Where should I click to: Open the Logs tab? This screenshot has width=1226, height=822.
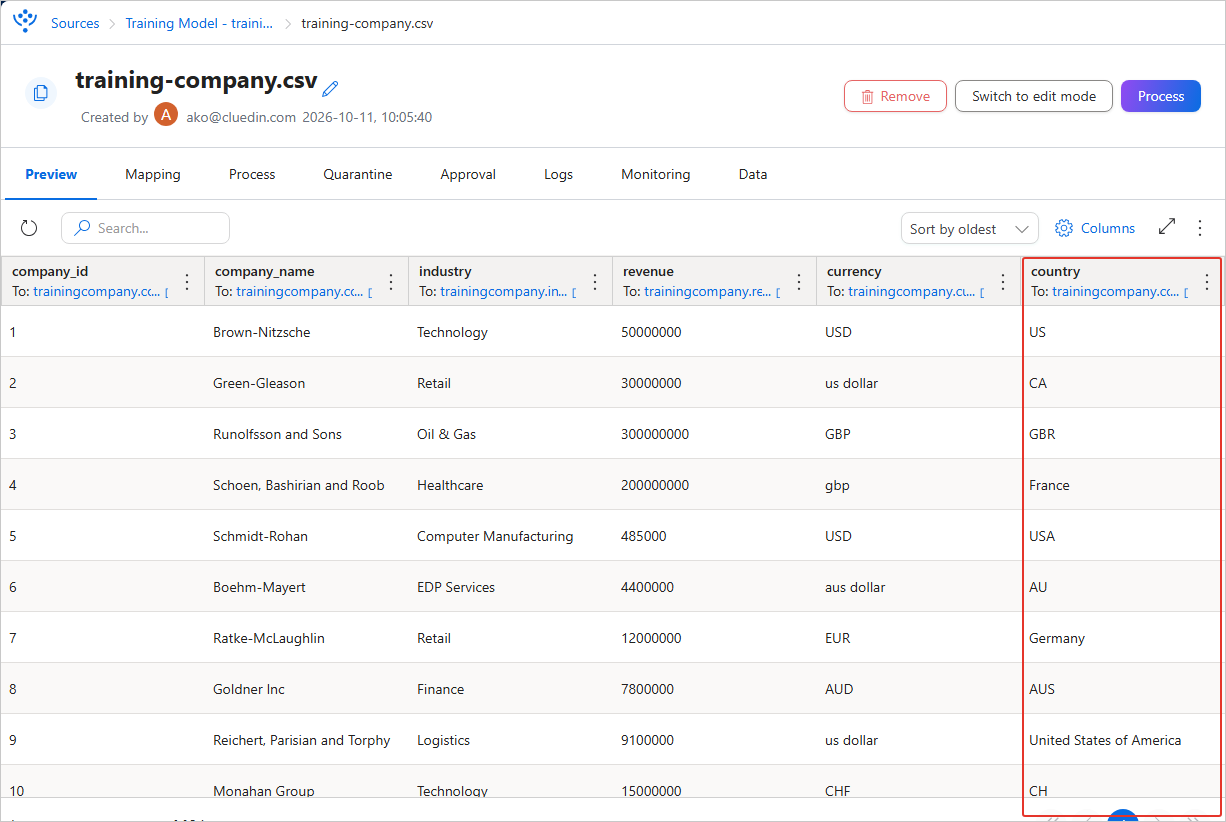tap(558, 174)
